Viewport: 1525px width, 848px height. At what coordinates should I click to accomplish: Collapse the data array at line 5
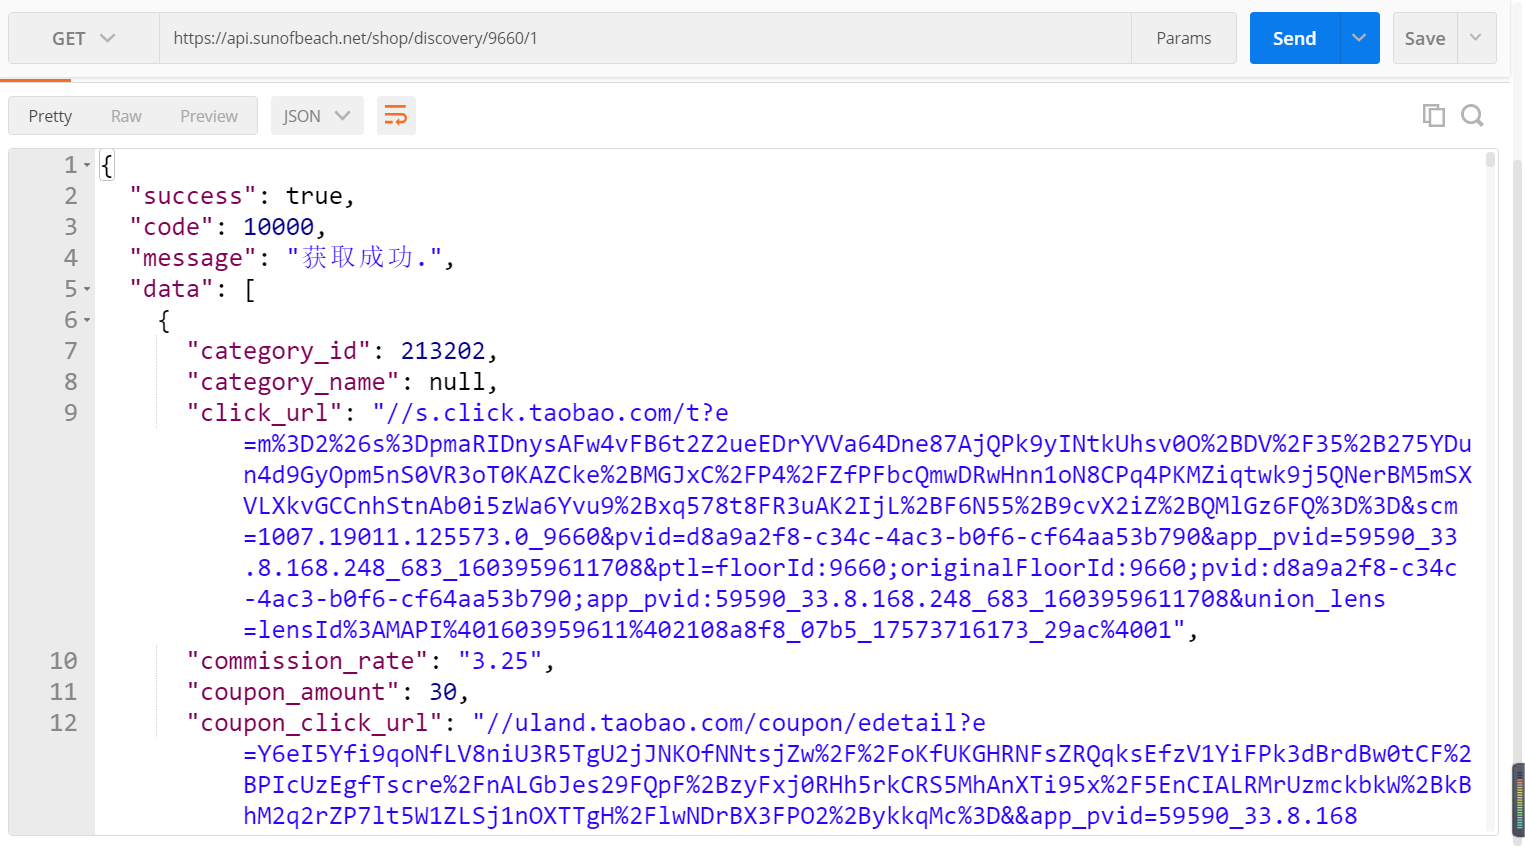pyautogui.click(x=87, y=289)
